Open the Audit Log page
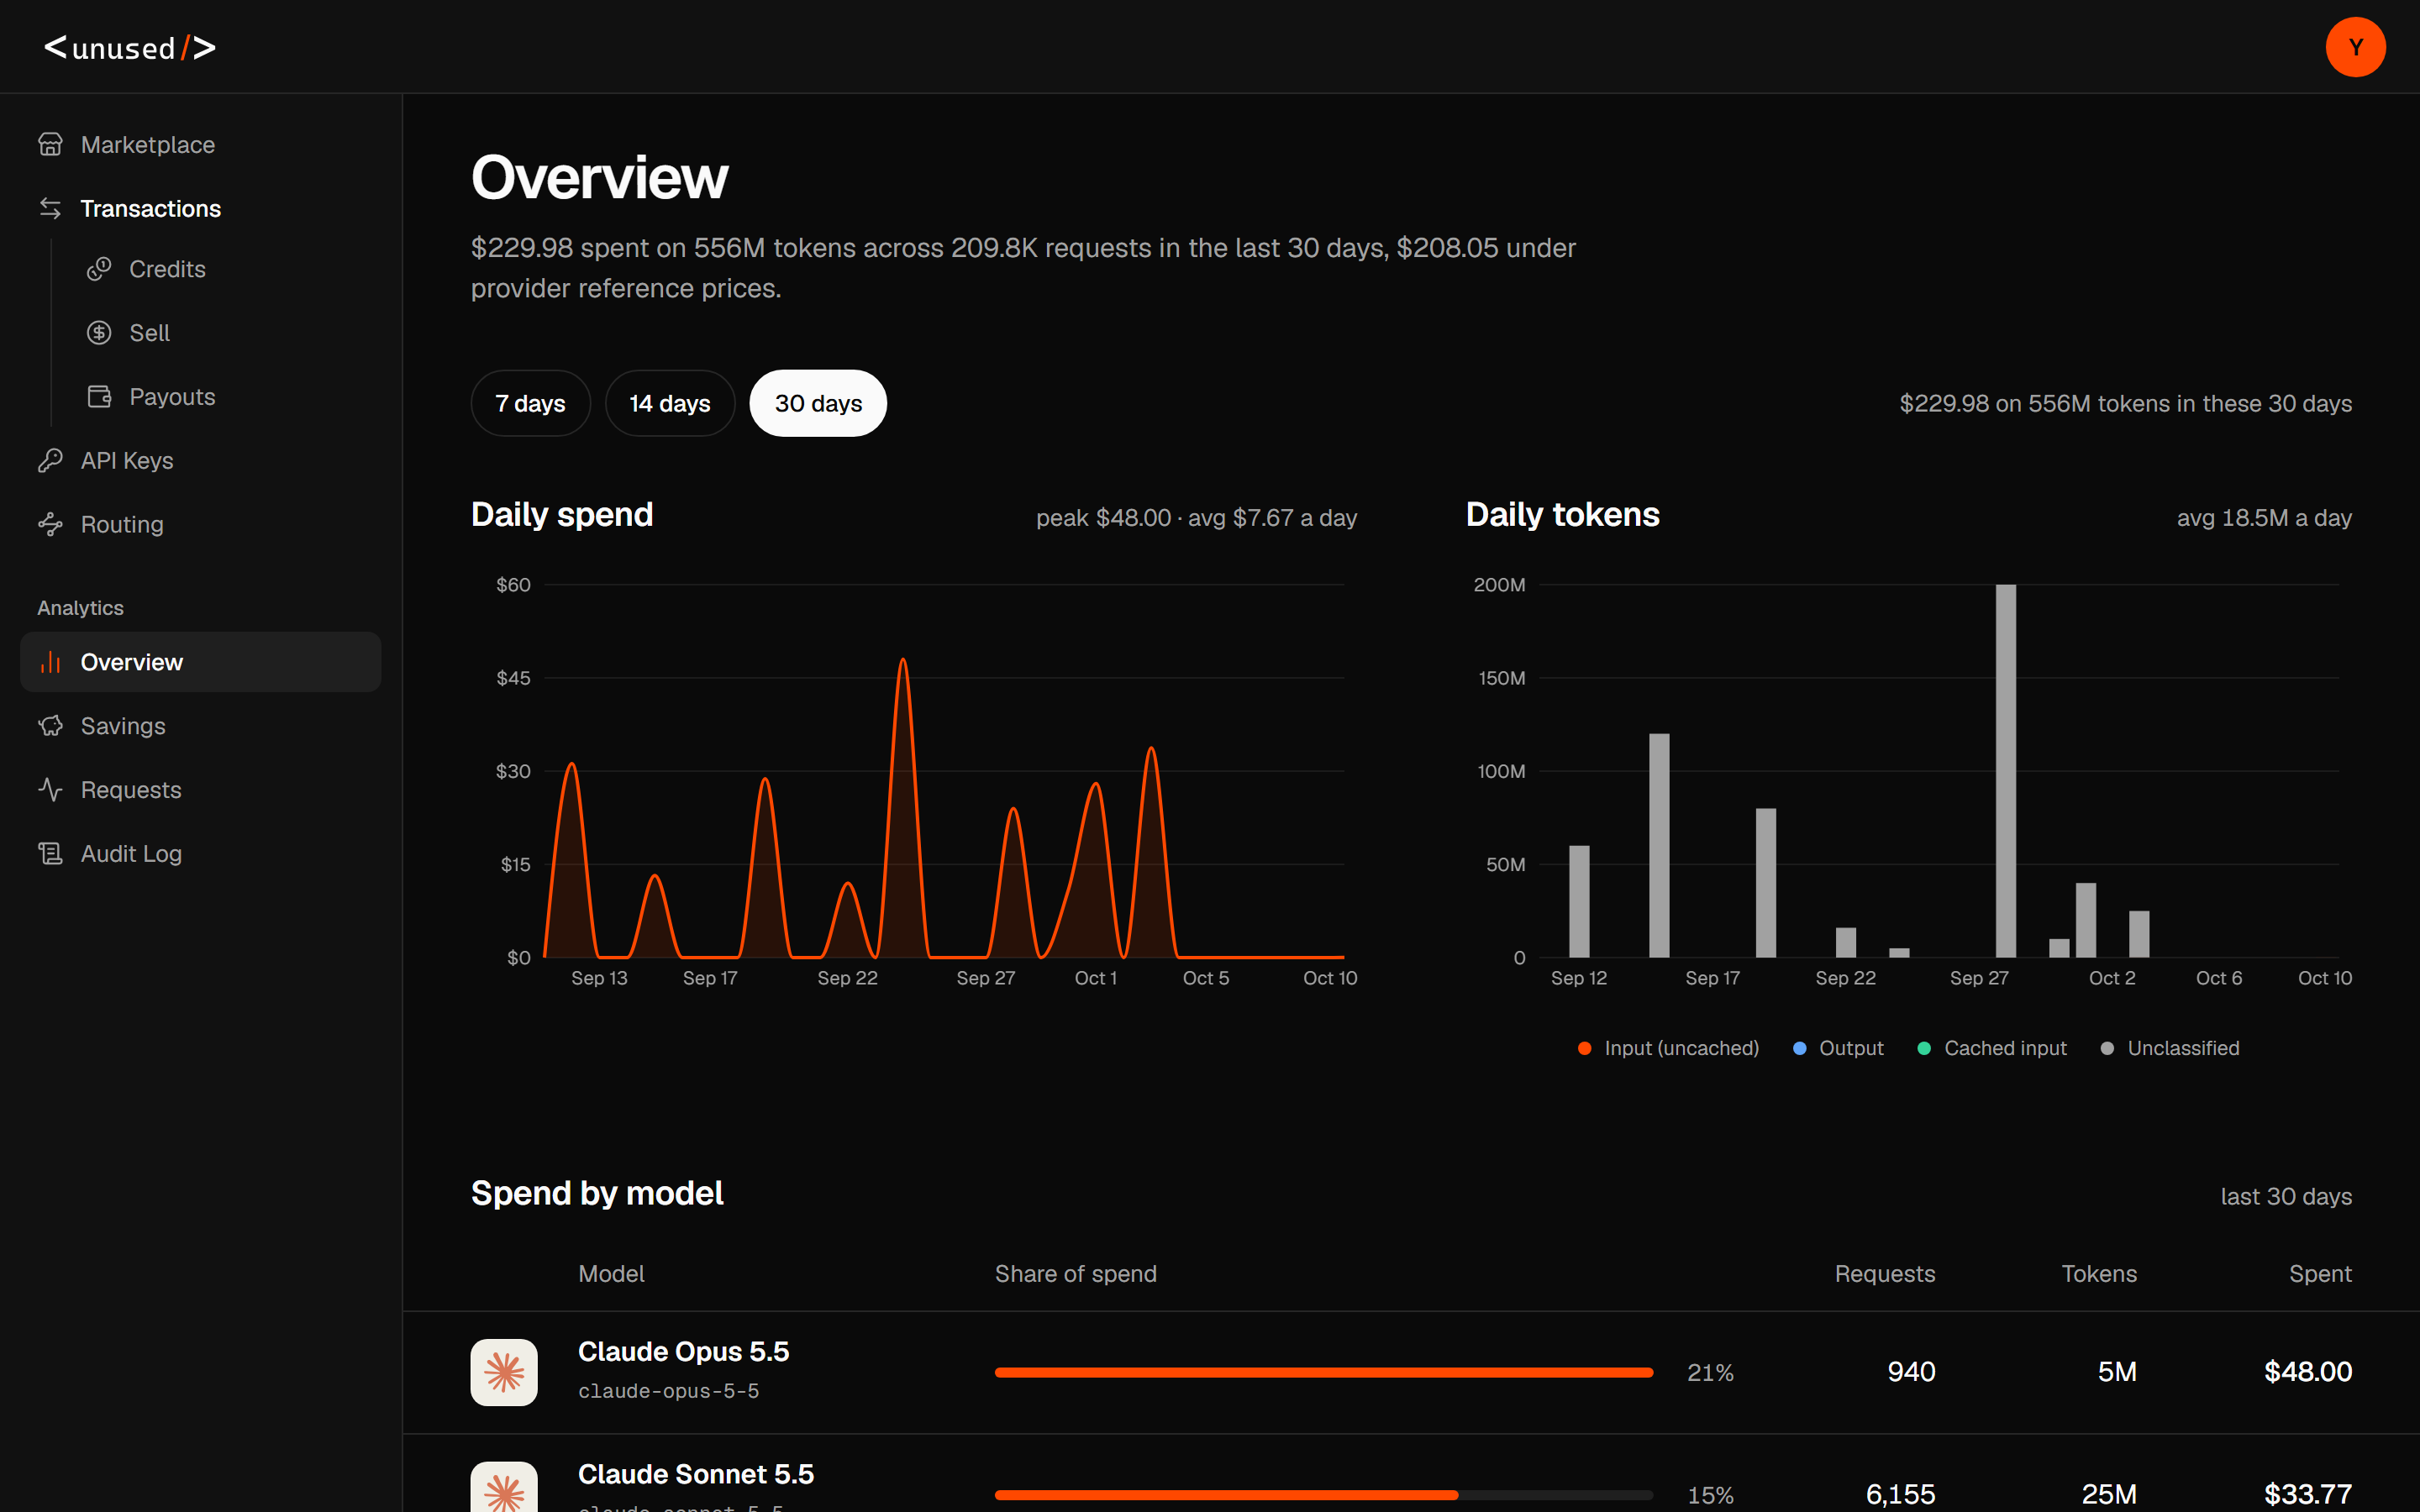Image resolution: width=2420 pixels, height=1512 pixels. (200, 854)
